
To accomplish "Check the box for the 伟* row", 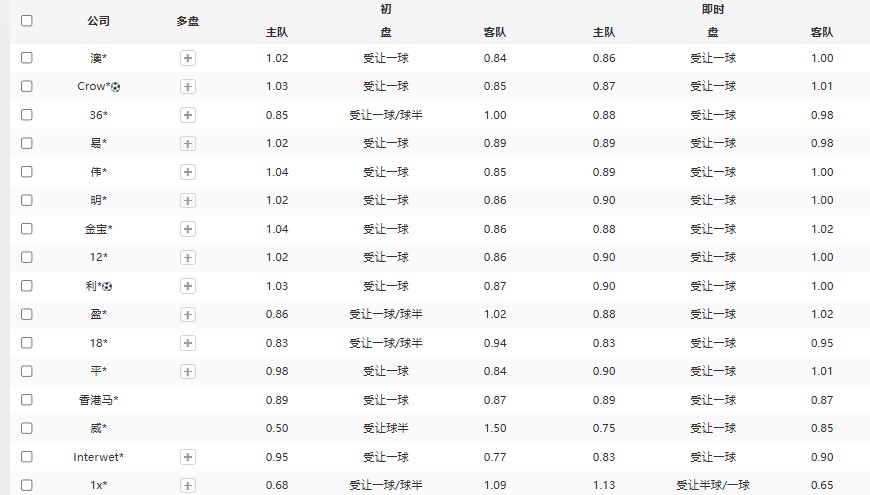I will 27,172.
